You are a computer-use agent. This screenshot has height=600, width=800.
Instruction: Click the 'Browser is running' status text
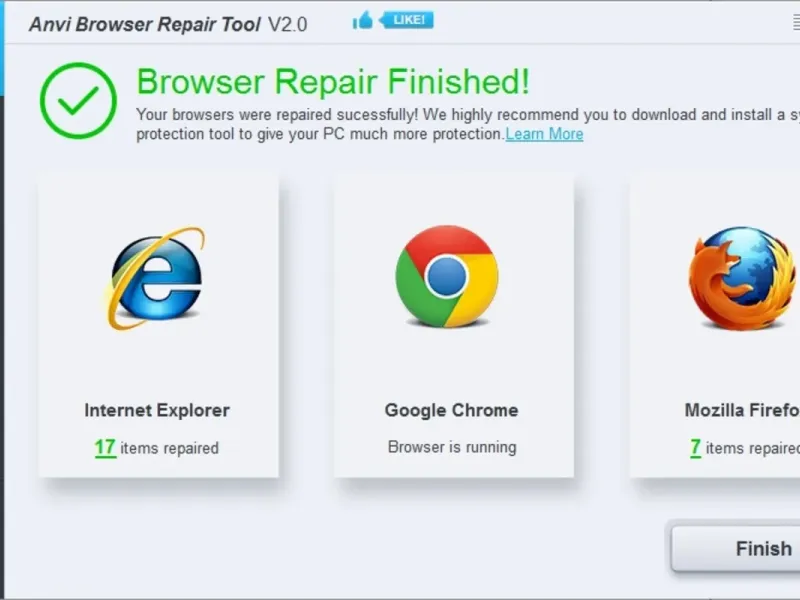[452, 447]
